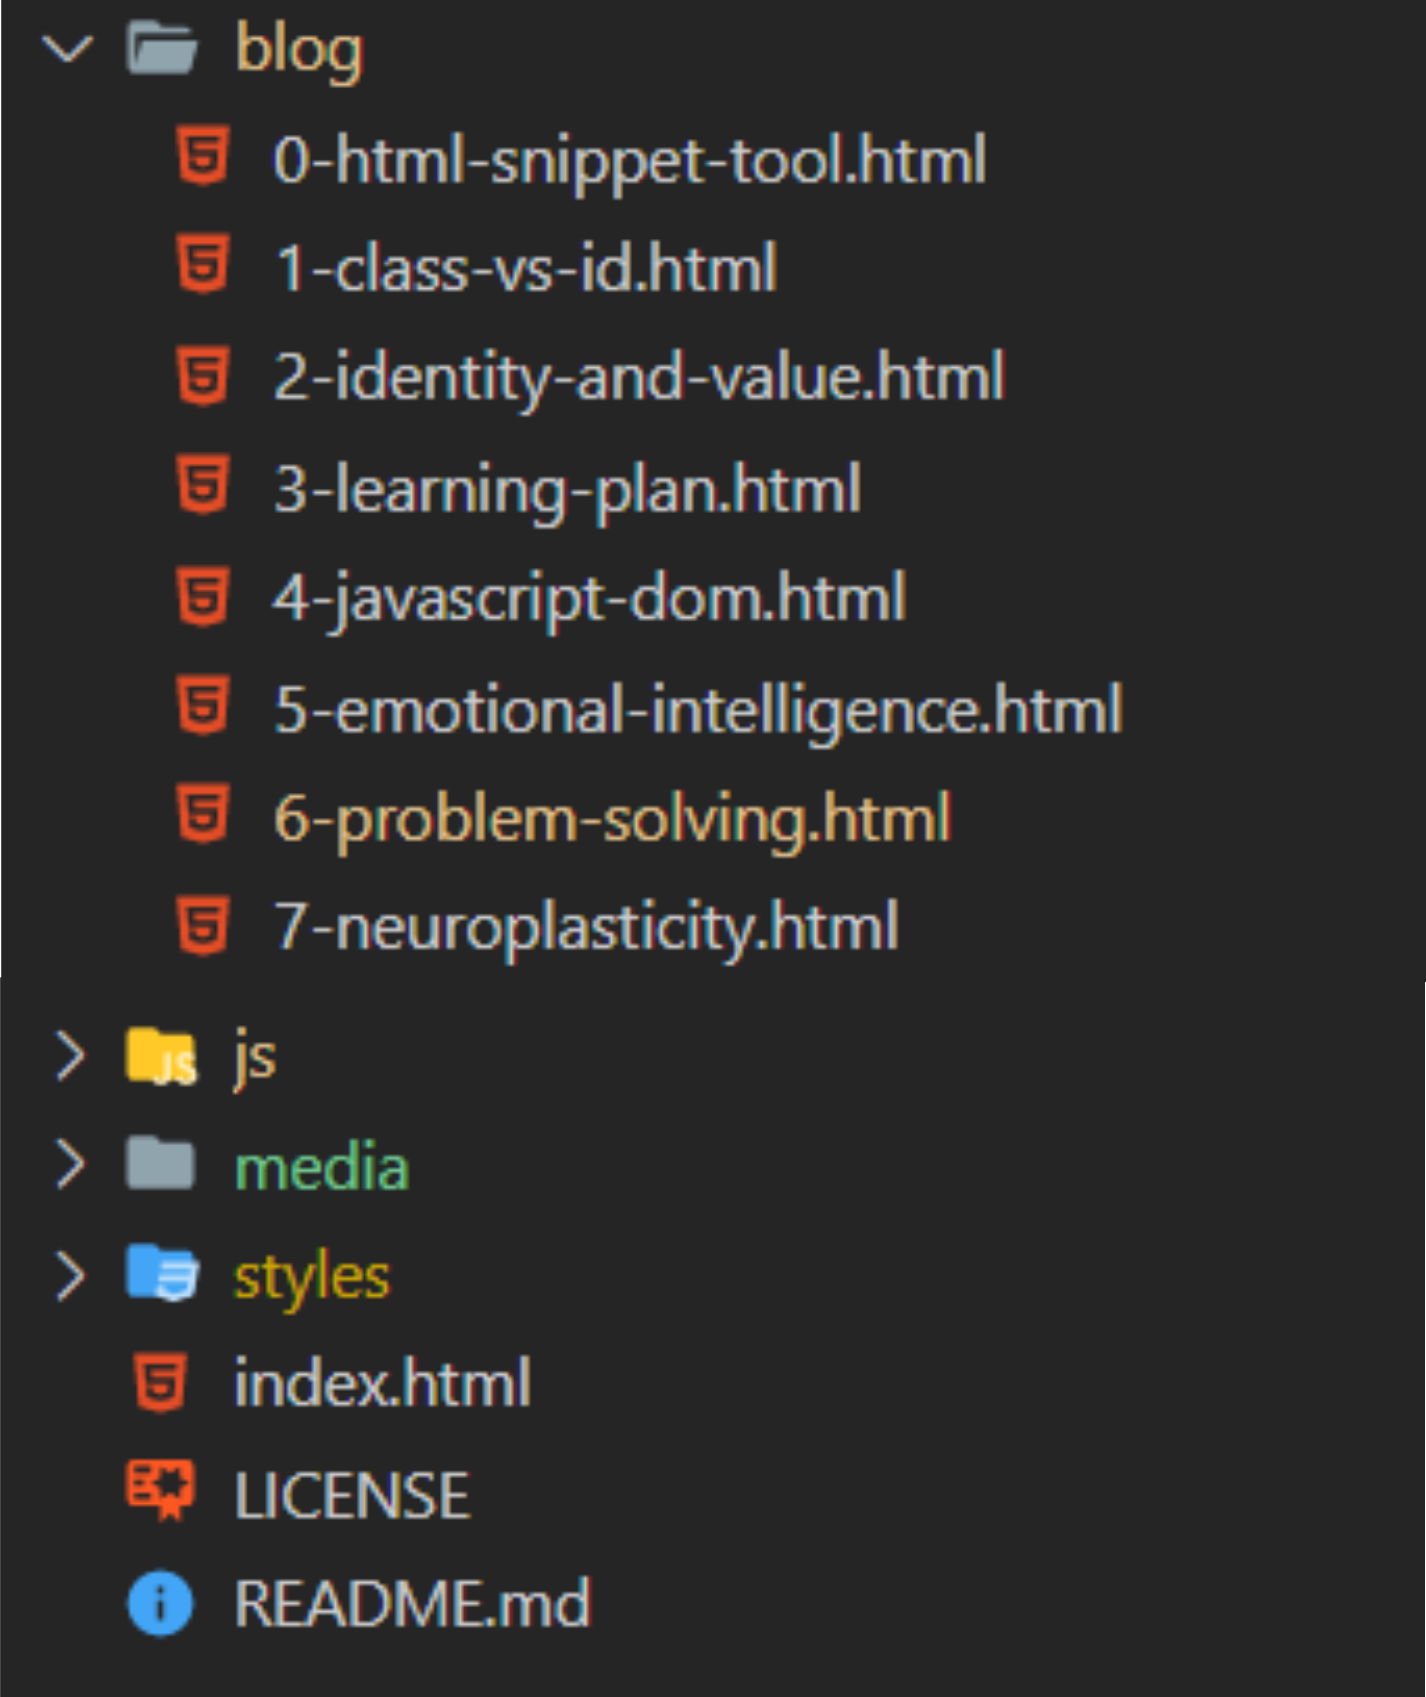This screenshot has height=1697, width=1426.
Task: Open the LICENSE file
Action: pyautogui.click(x=352, y=1496)
